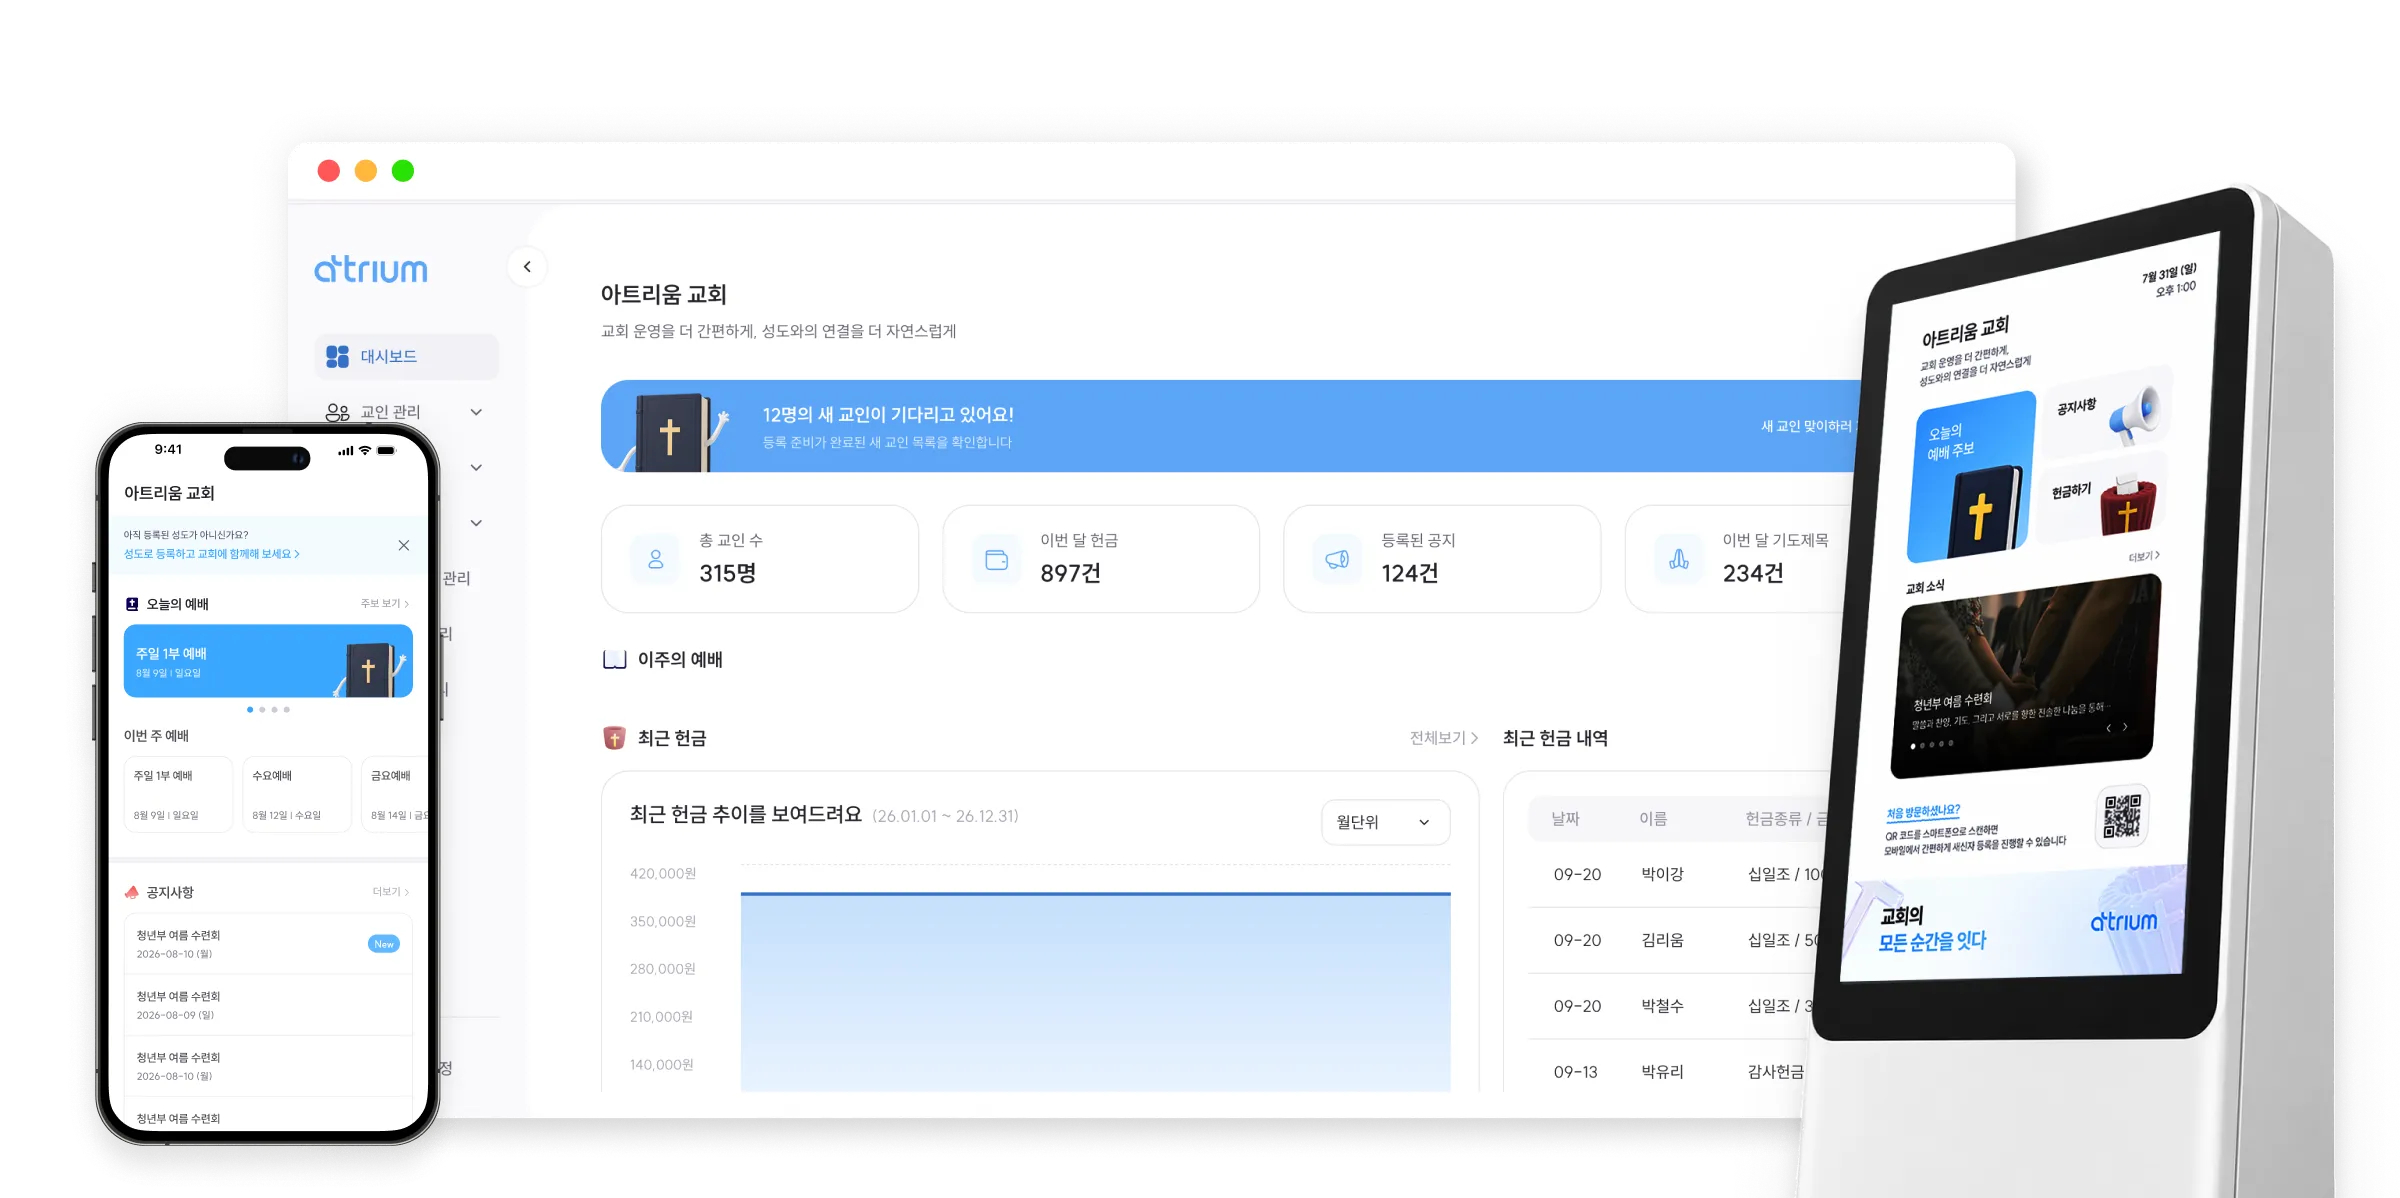Click the 이번 달 헌금 wallet icon
Viewport: 2400px width, 1198px height.
tap(997, 559)
